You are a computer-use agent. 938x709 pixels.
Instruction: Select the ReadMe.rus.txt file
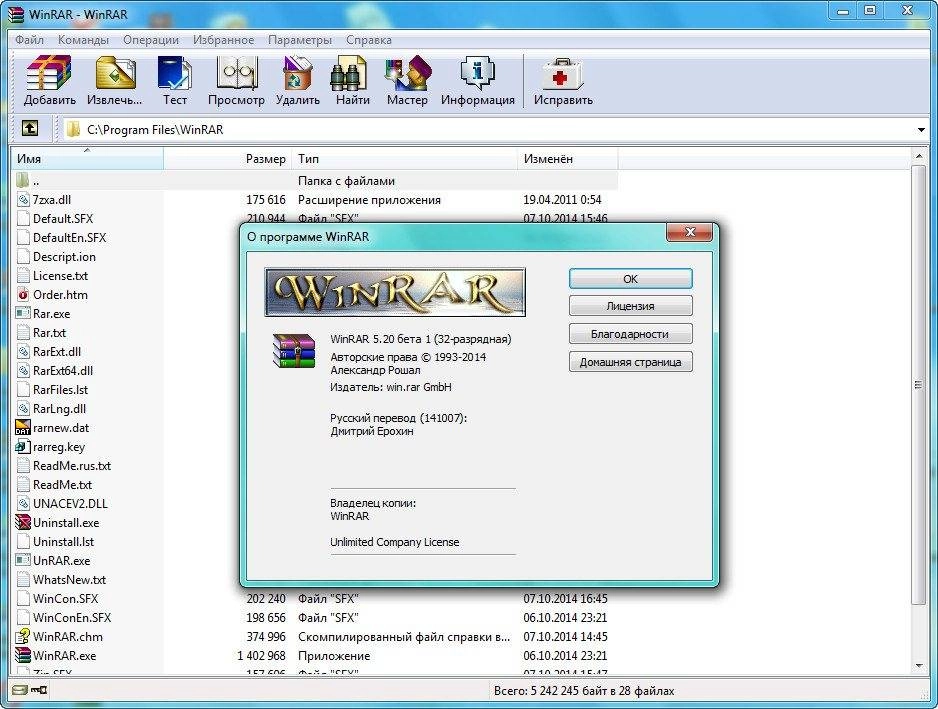[72, 465]
